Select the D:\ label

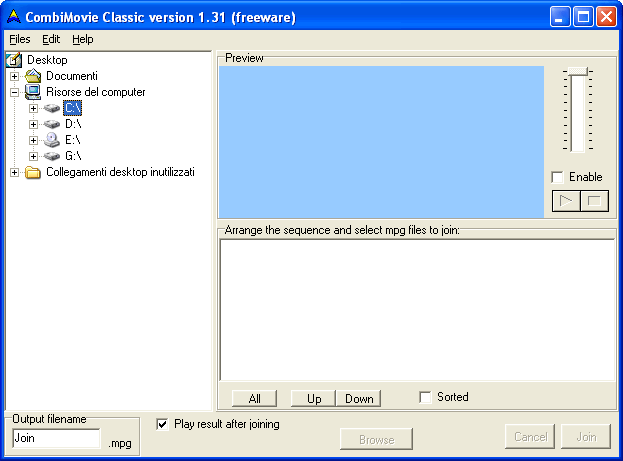tap(73, 124)
